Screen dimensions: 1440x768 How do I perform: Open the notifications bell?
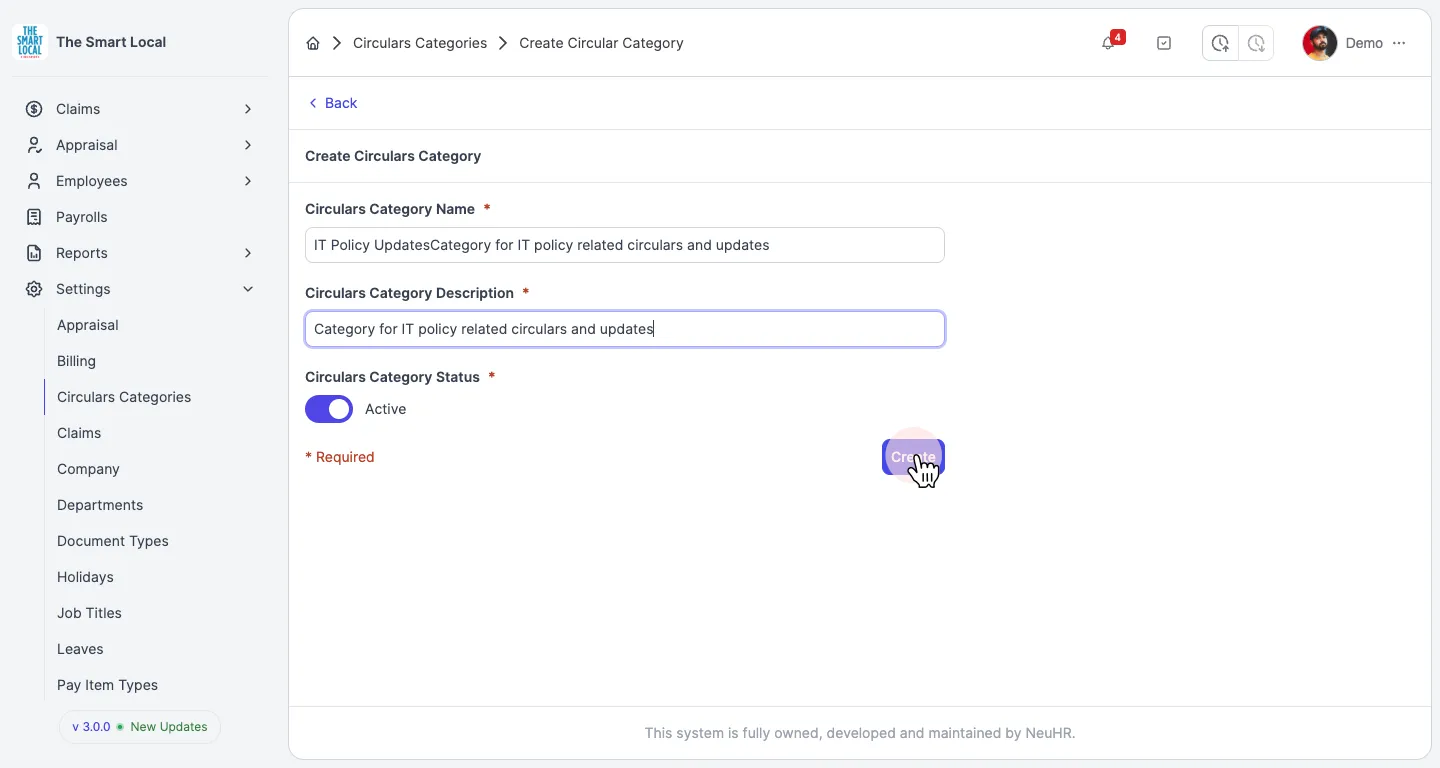(1108, 43)
